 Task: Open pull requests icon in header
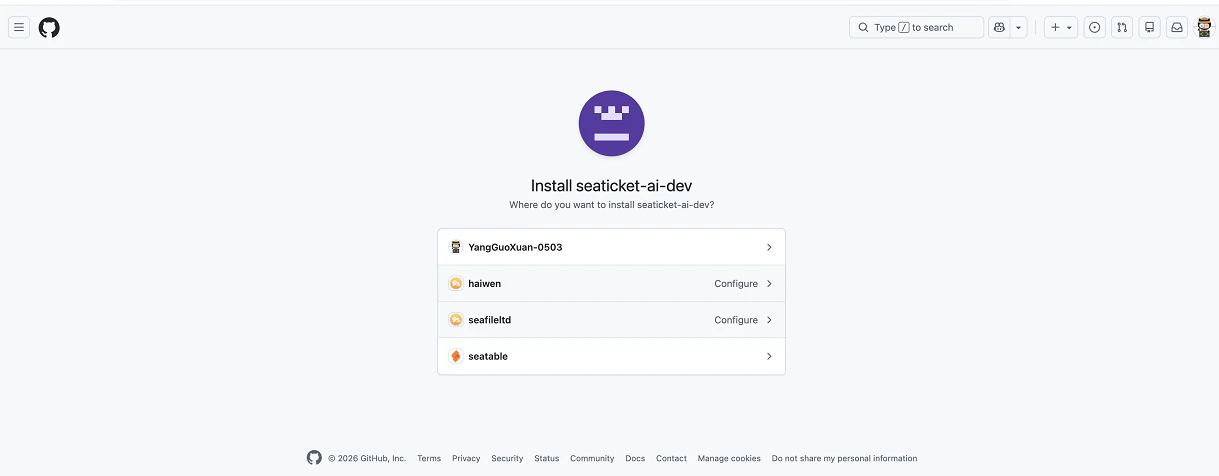point(1122,28)
